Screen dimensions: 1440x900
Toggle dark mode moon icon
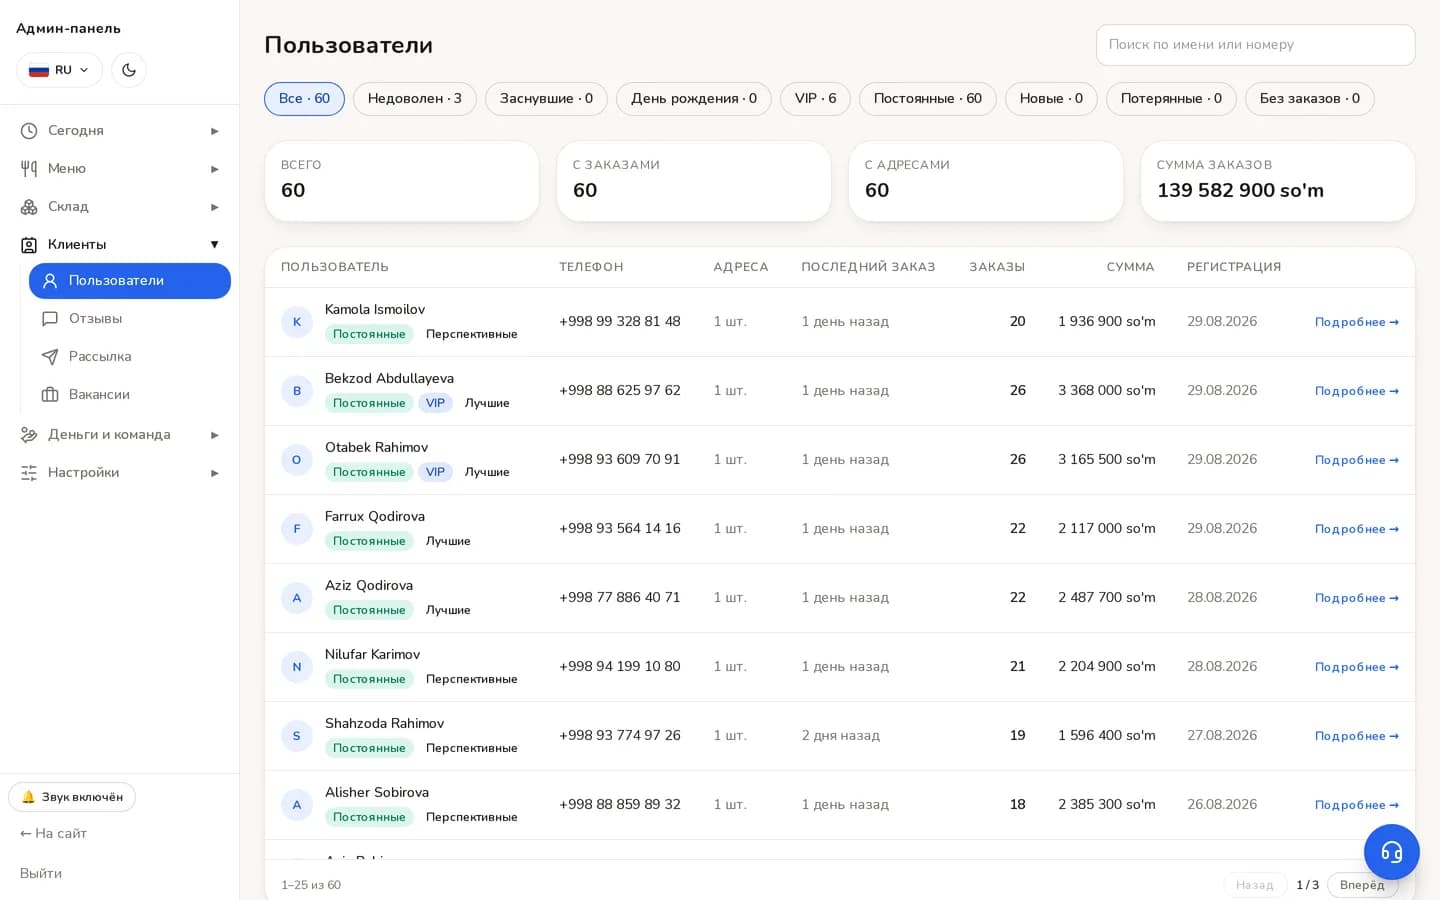(x=129, y=70)
